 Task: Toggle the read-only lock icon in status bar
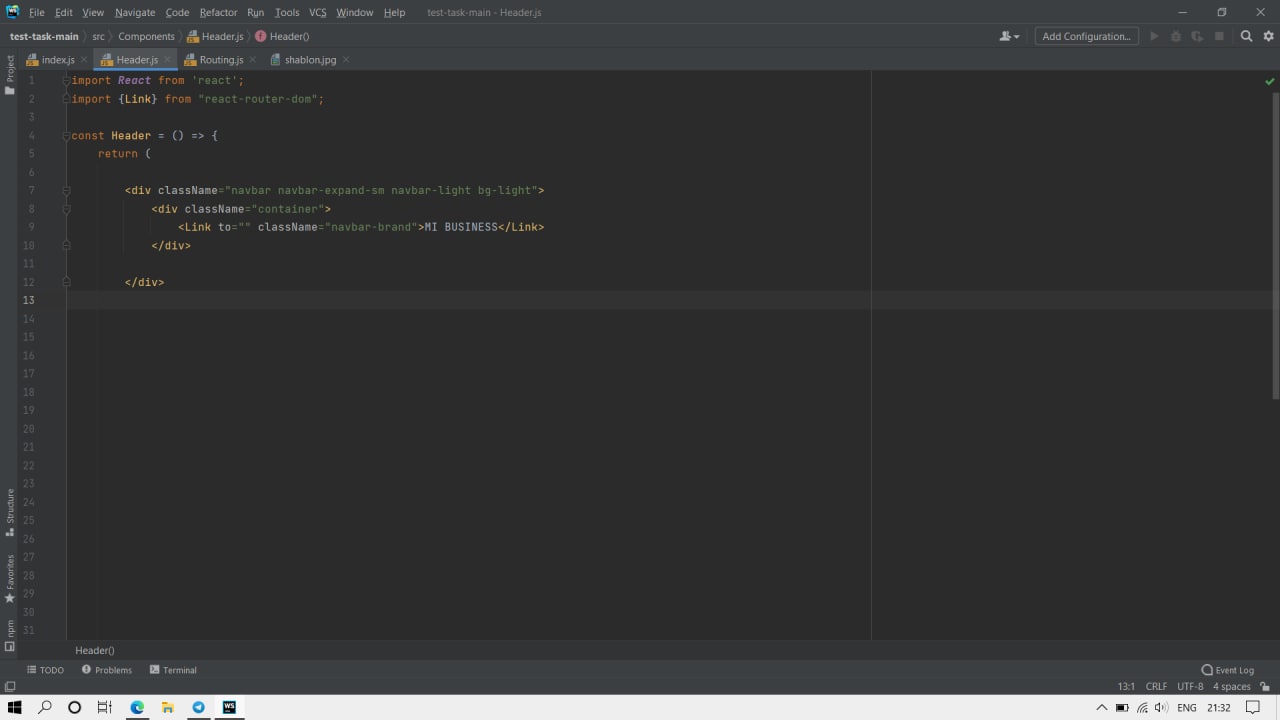1265,687
